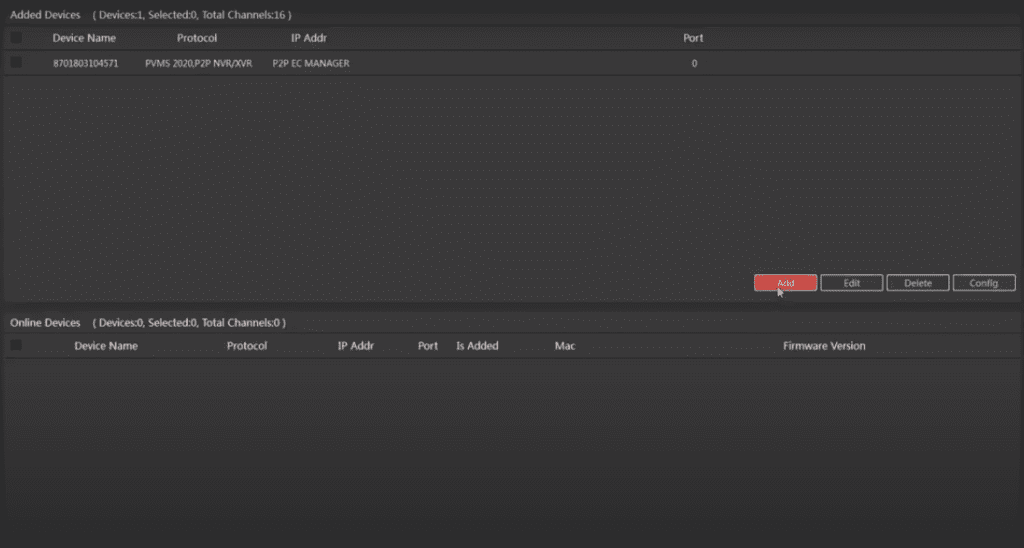
Task: Select device row named 8701803104571
Action: [x=85, y=63]
